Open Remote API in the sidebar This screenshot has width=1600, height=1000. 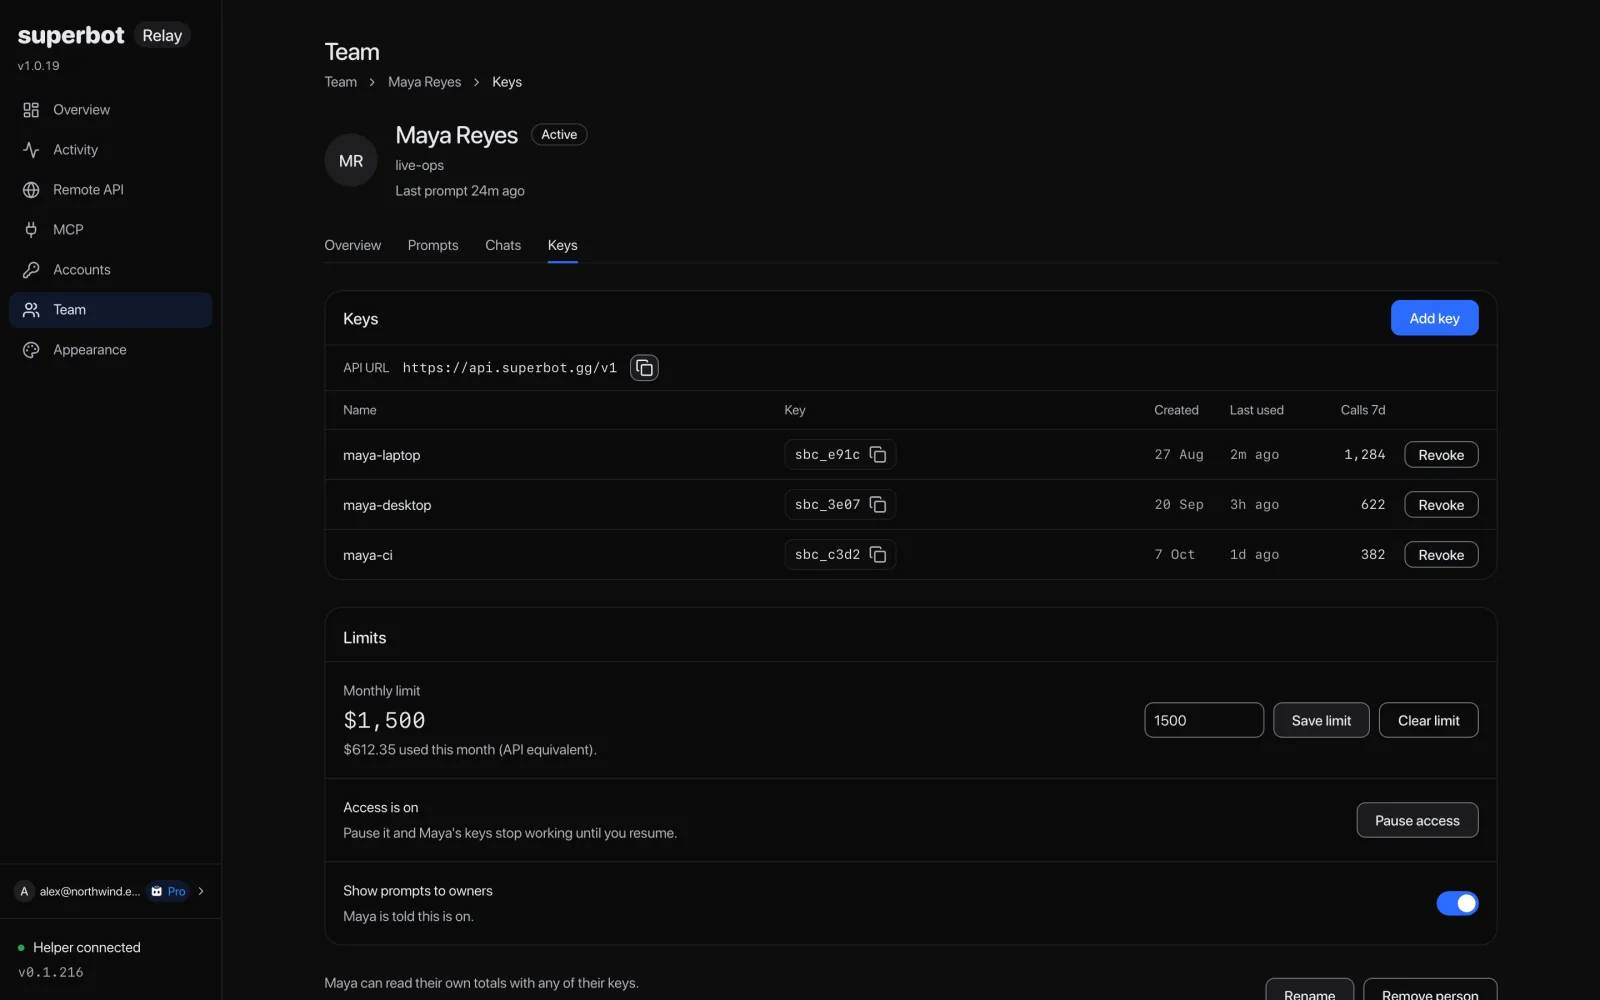click(x=110, y=190)
